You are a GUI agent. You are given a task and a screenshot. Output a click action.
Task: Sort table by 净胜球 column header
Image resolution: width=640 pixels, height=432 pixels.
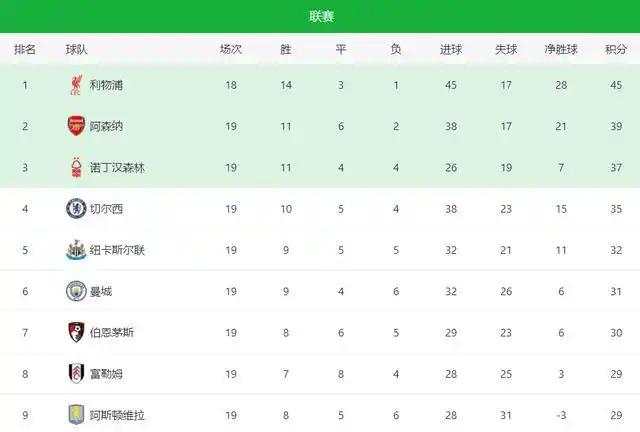[561, 49]
